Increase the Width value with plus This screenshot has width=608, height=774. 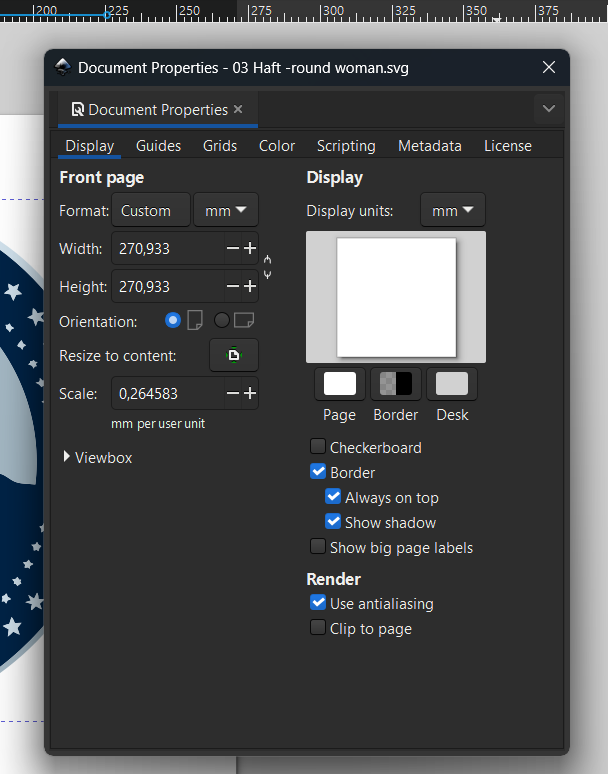click(250, 248)
